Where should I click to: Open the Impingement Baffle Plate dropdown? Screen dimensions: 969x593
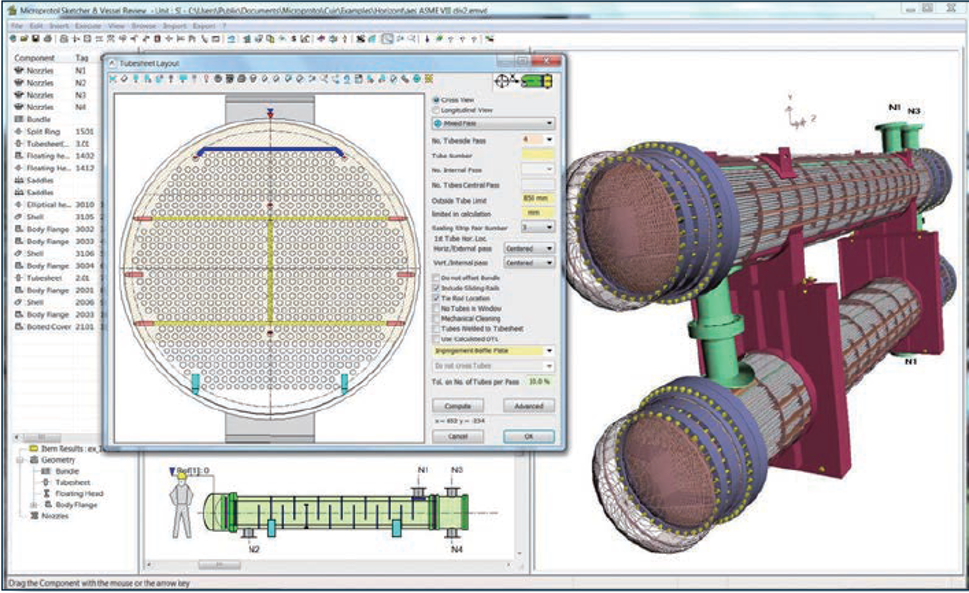click(550, 351)
